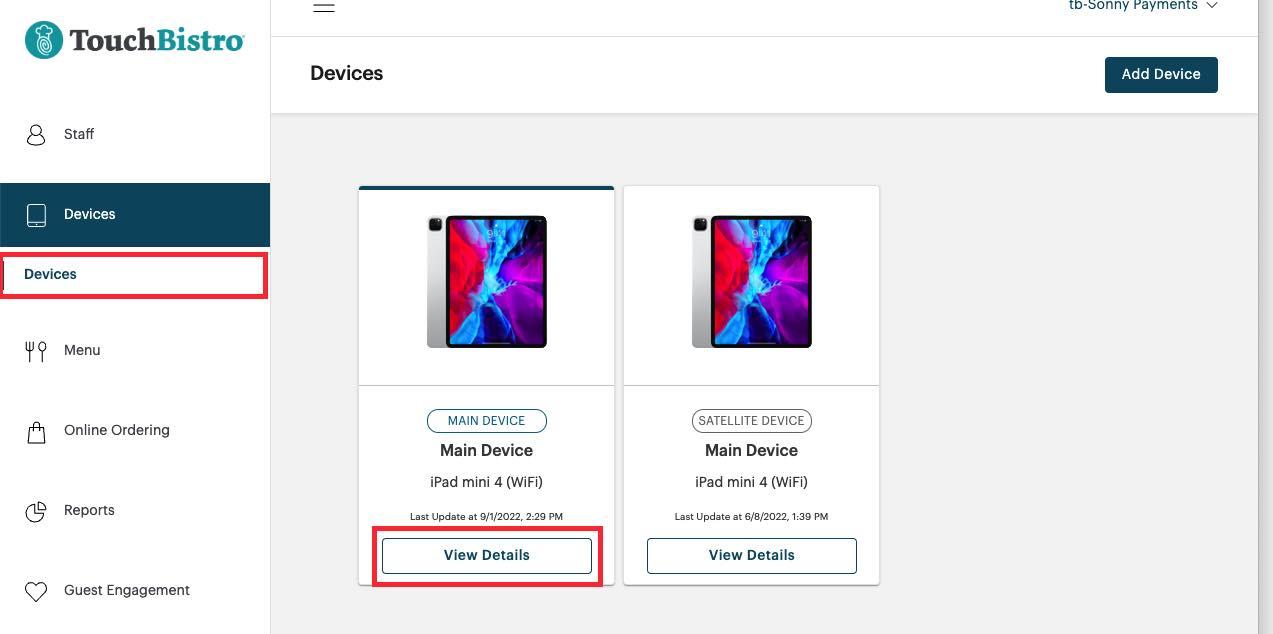Click the SATELLITE DEVICE badge
The image size is (1273, 634).
point(751,420)
